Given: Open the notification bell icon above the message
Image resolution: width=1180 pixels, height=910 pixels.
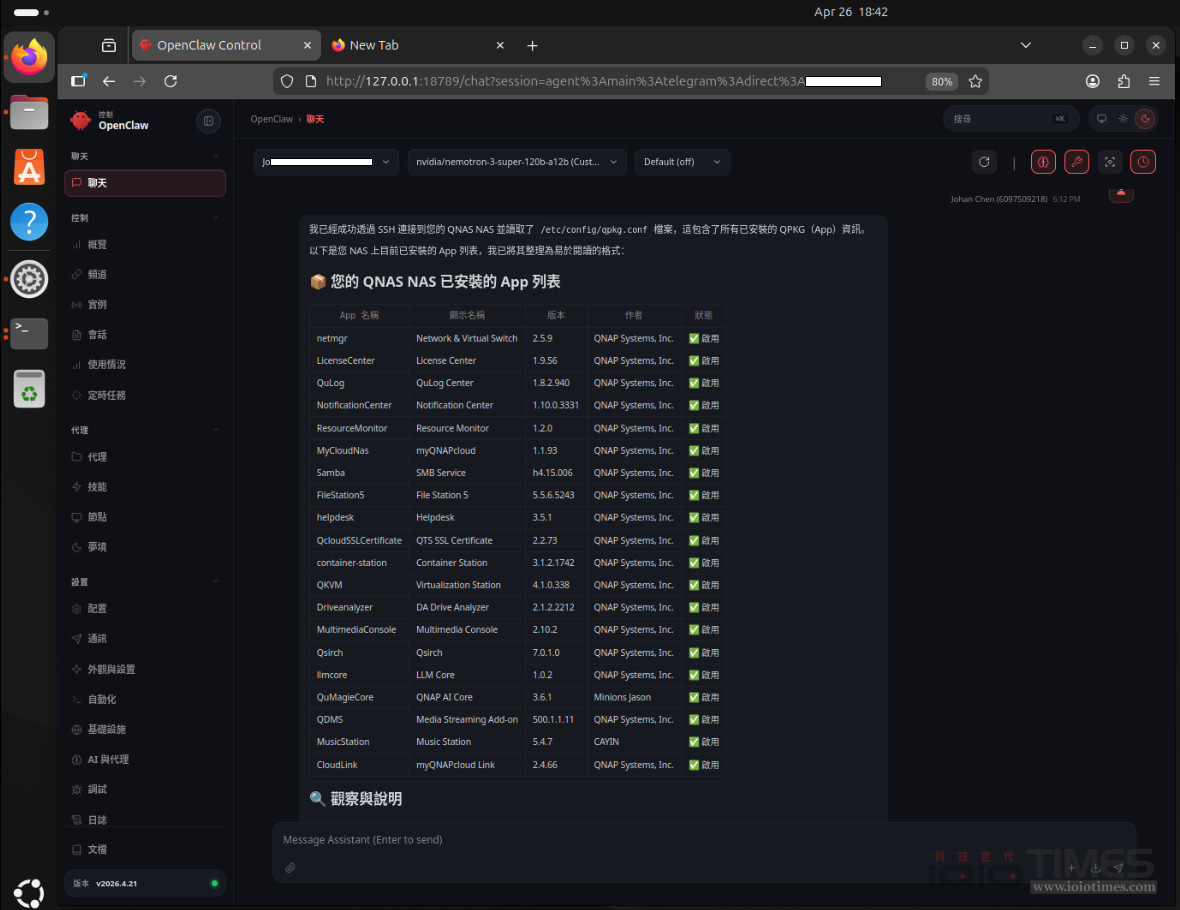Looking at the screenshot, I should 1121,195.
